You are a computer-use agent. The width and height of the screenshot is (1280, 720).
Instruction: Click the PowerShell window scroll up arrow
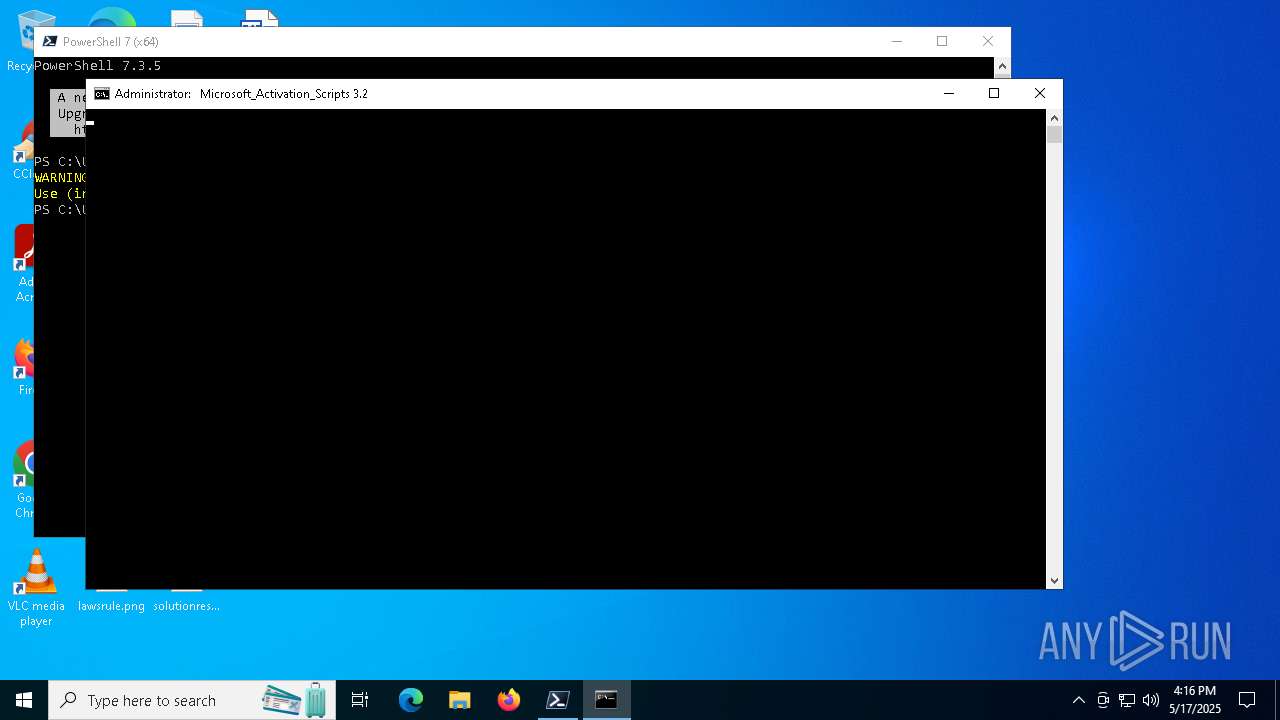click(x=1002, y=66)
